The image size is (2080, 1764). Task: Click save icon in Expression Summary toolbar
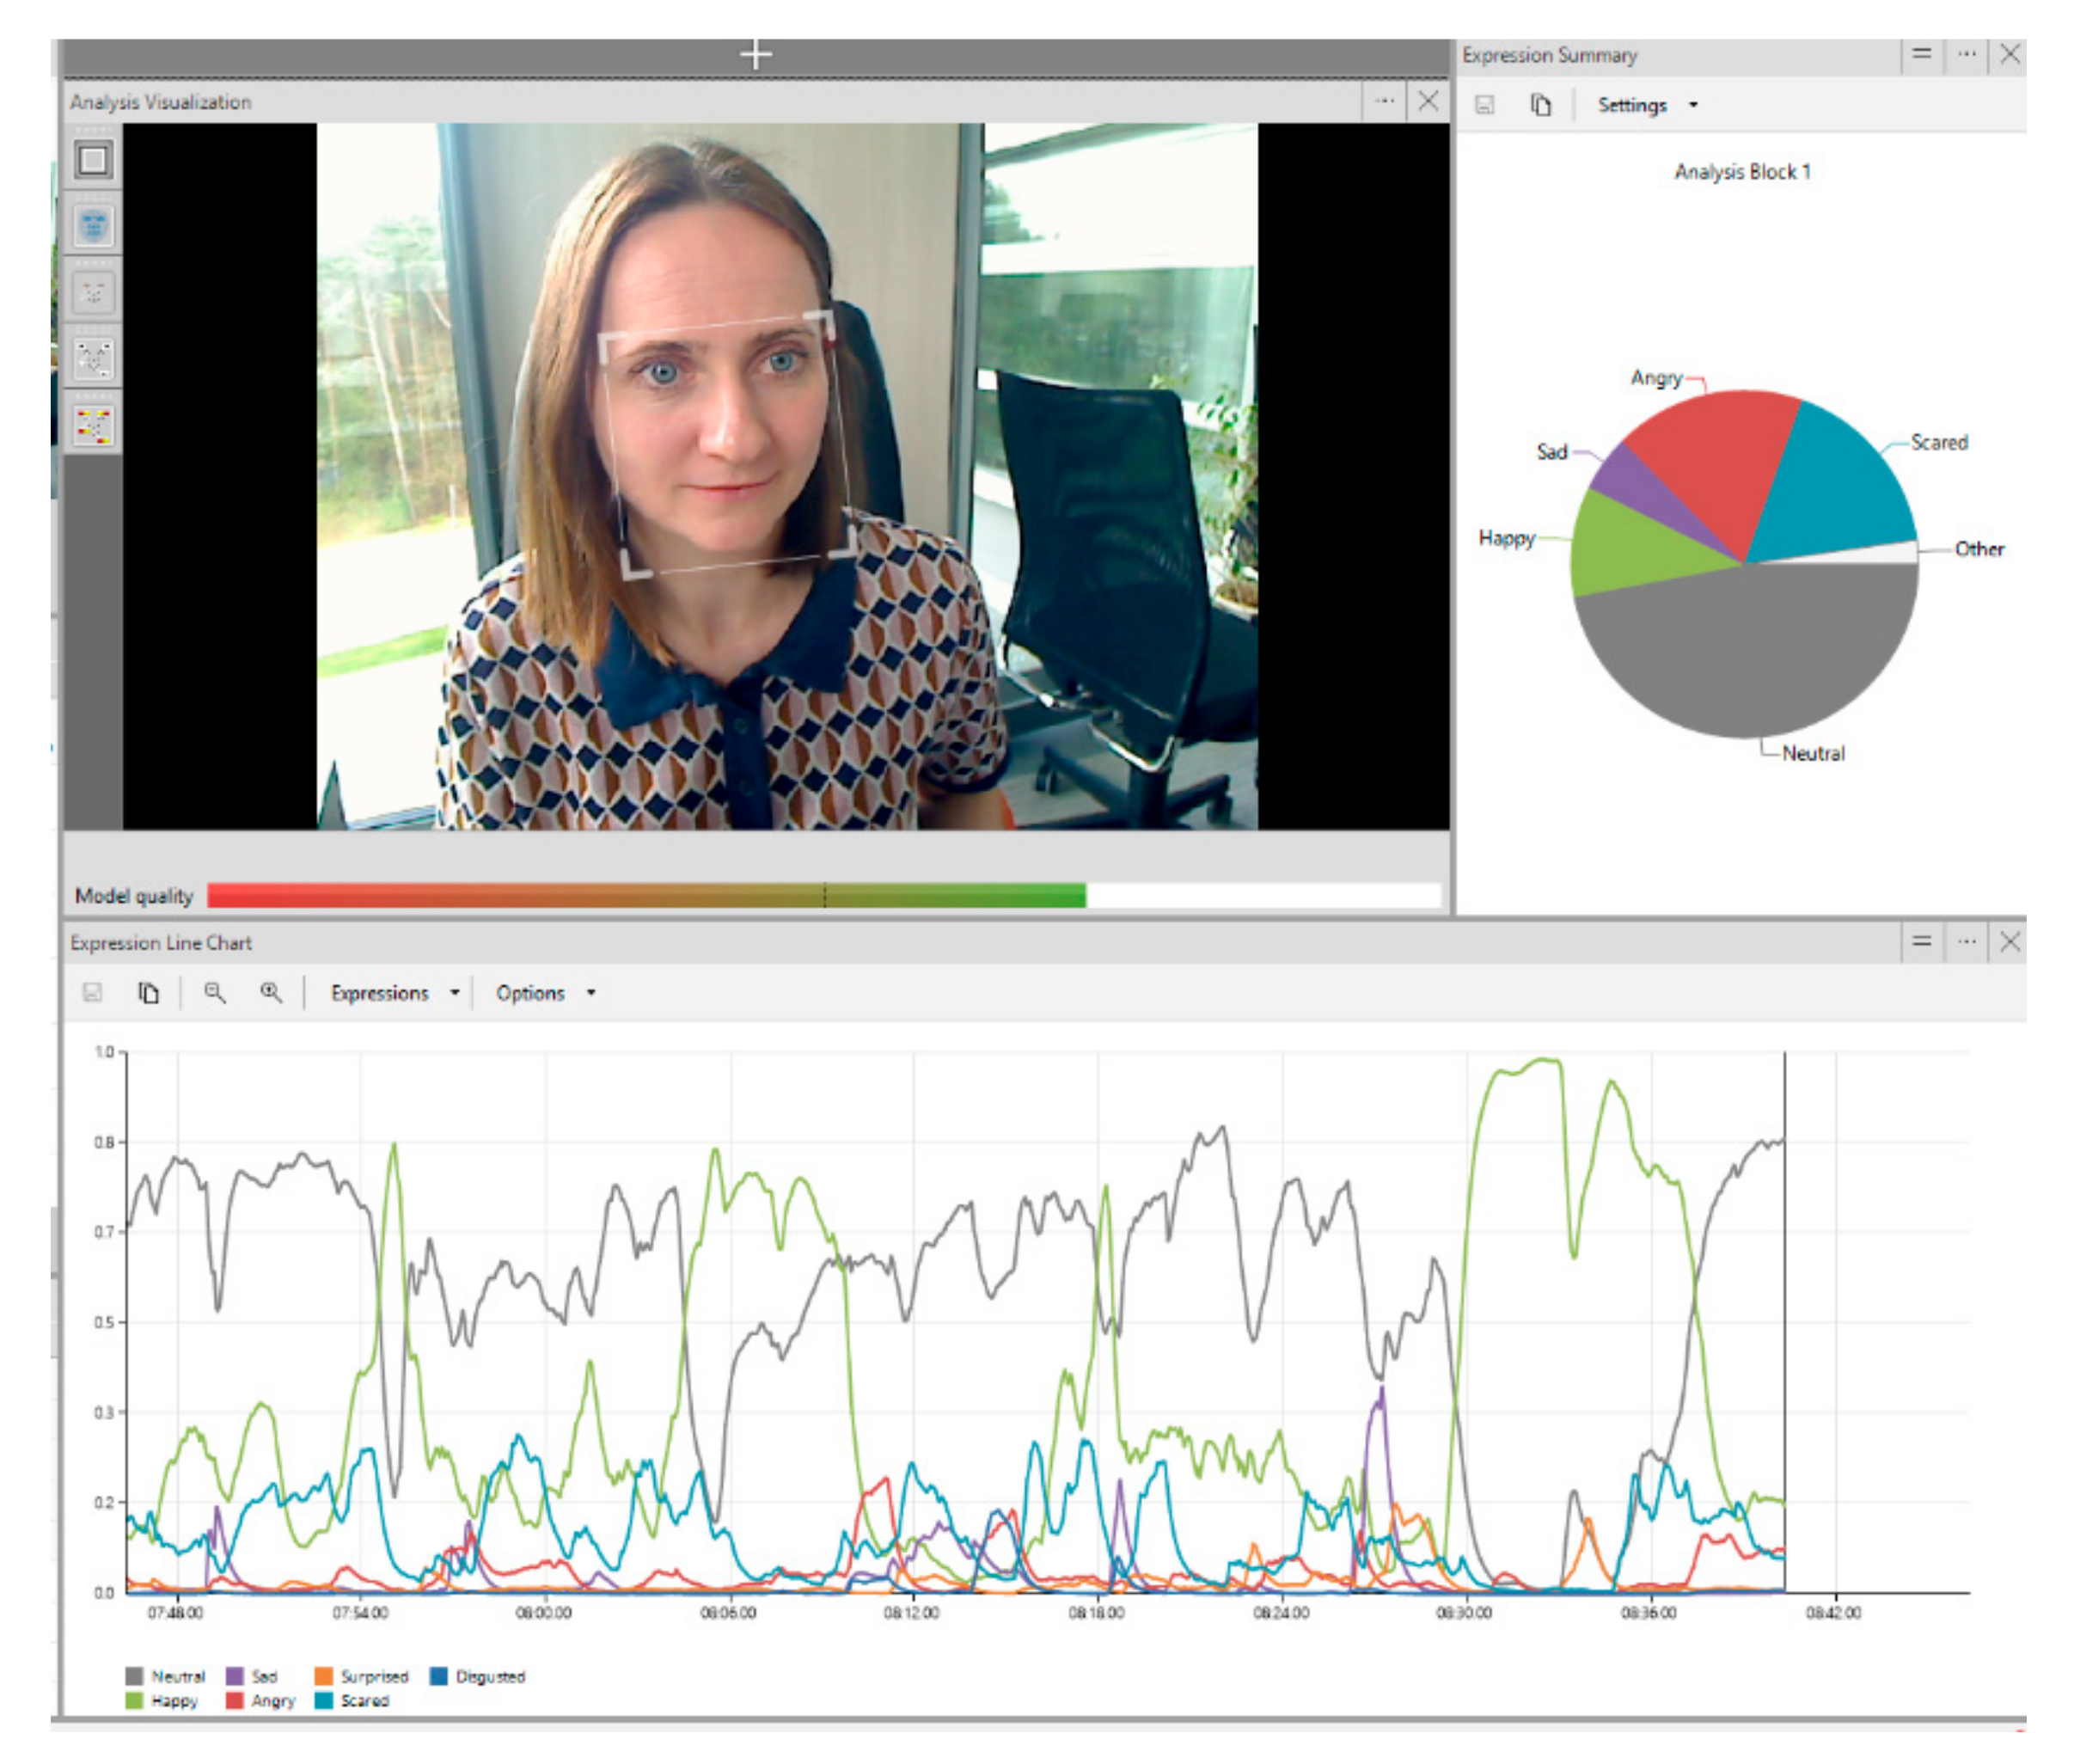click(1485, 105)
